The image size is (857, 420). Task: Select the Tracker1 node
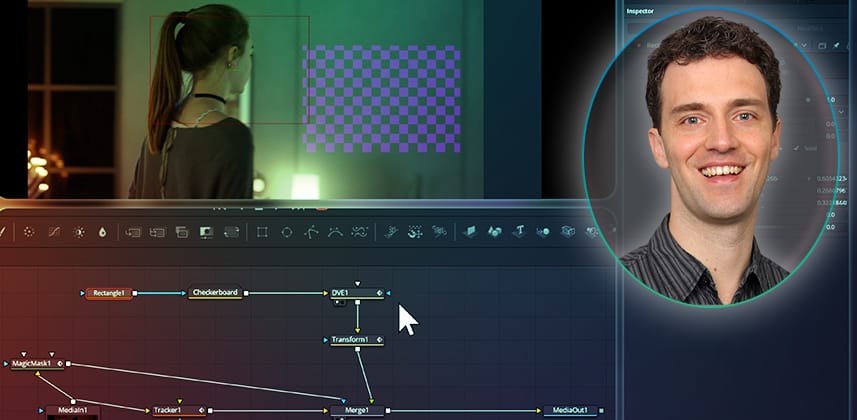point(179,410)
